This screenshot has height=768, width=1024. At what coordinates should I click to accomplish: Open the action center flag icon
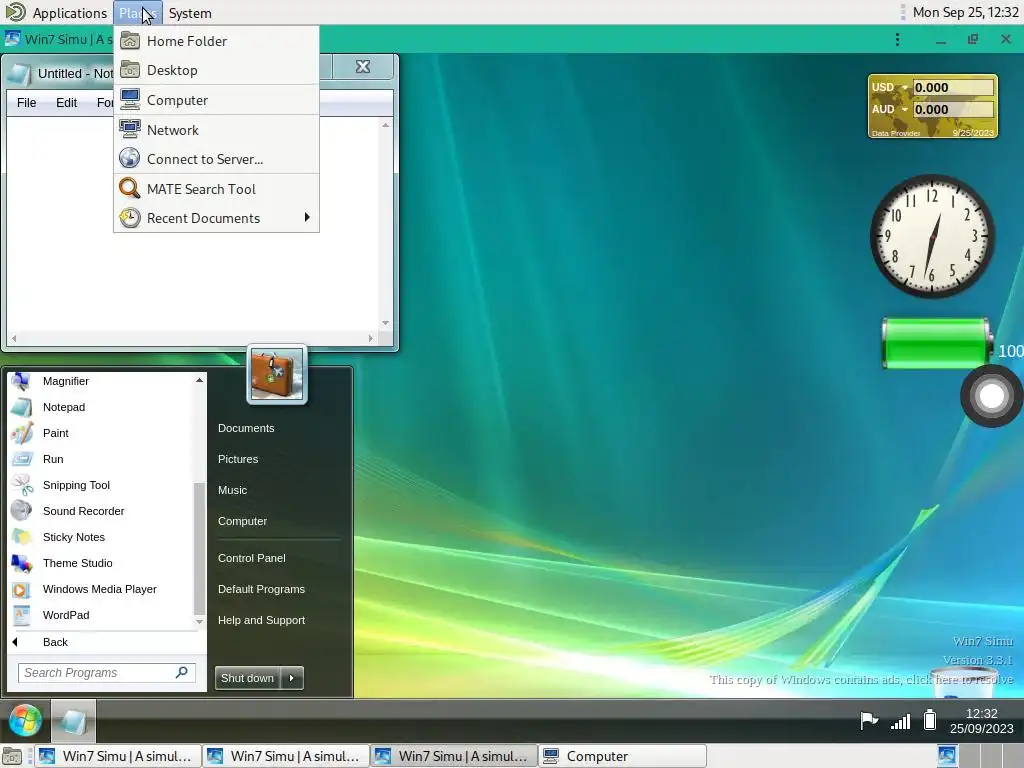click(x=869, y=721)
